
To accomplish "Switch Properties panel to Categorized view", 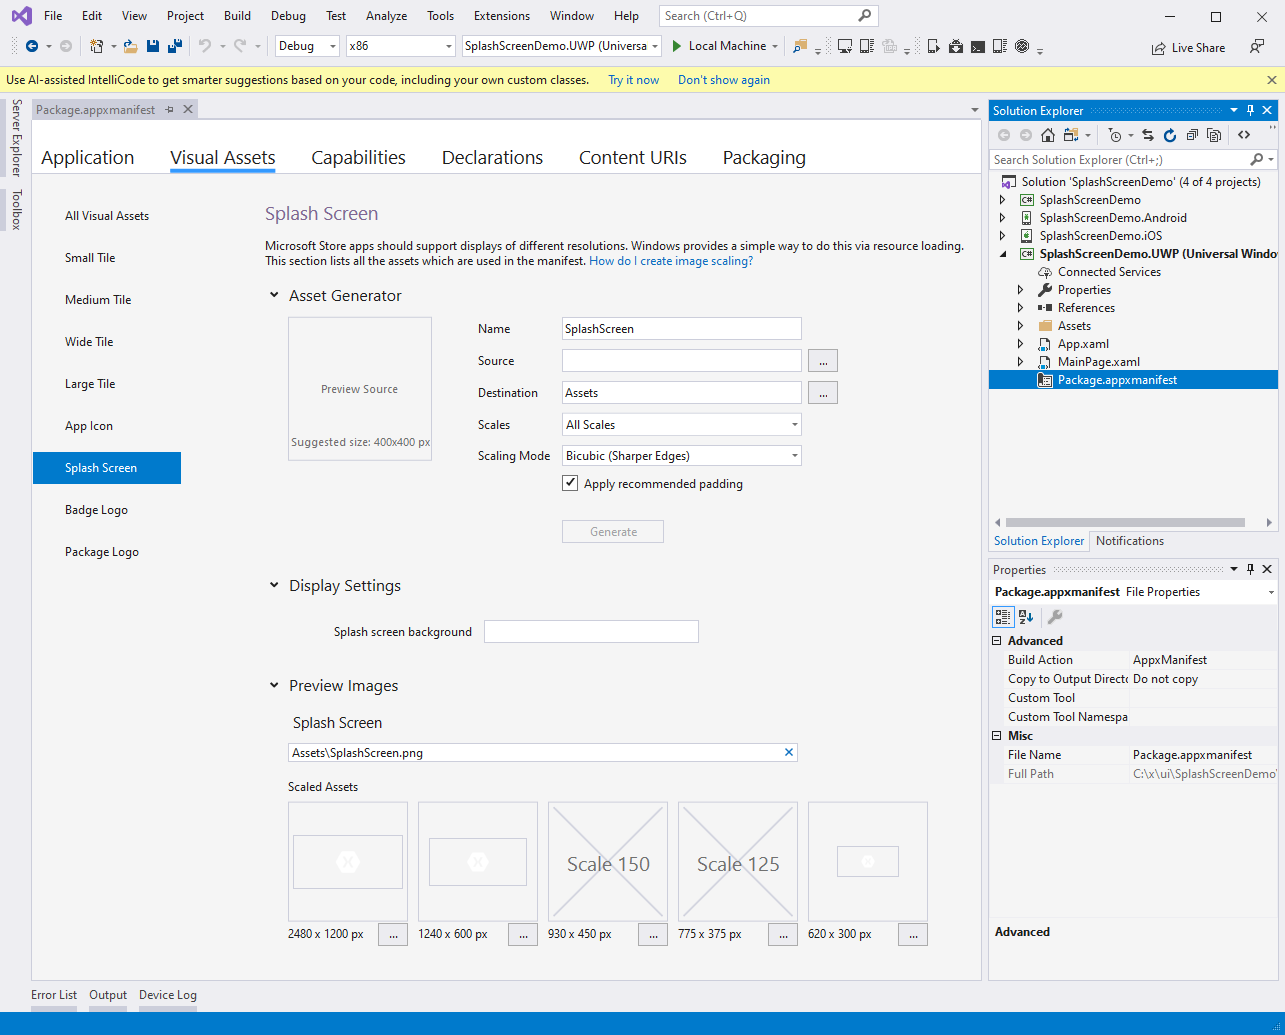I will [x=1003, y=617].
